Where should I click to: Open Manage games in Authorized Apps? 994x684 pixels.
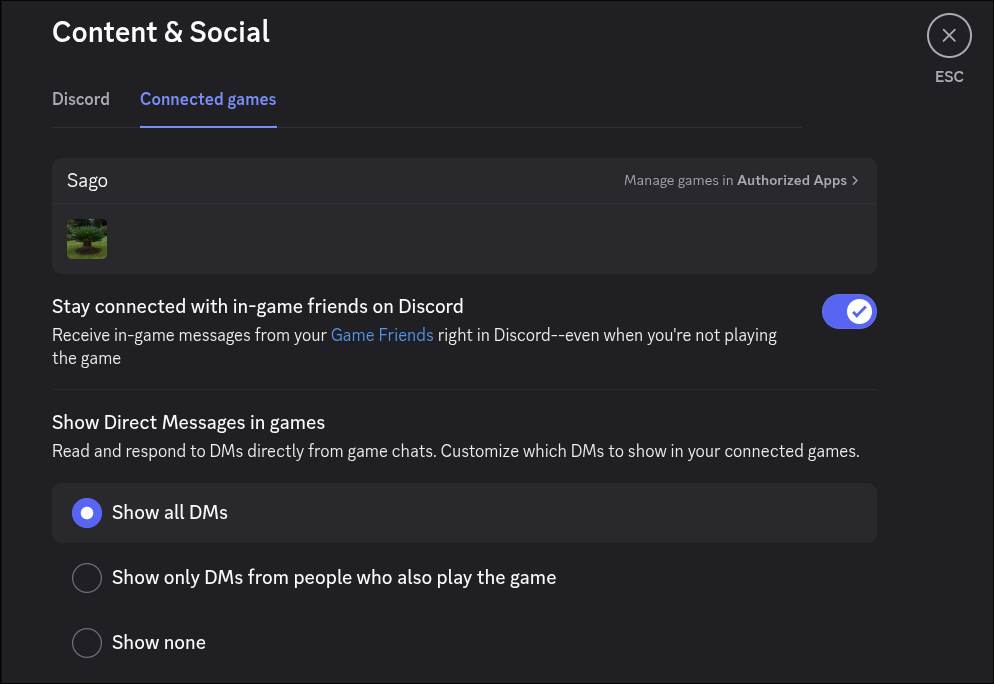(x=740, y=180)
